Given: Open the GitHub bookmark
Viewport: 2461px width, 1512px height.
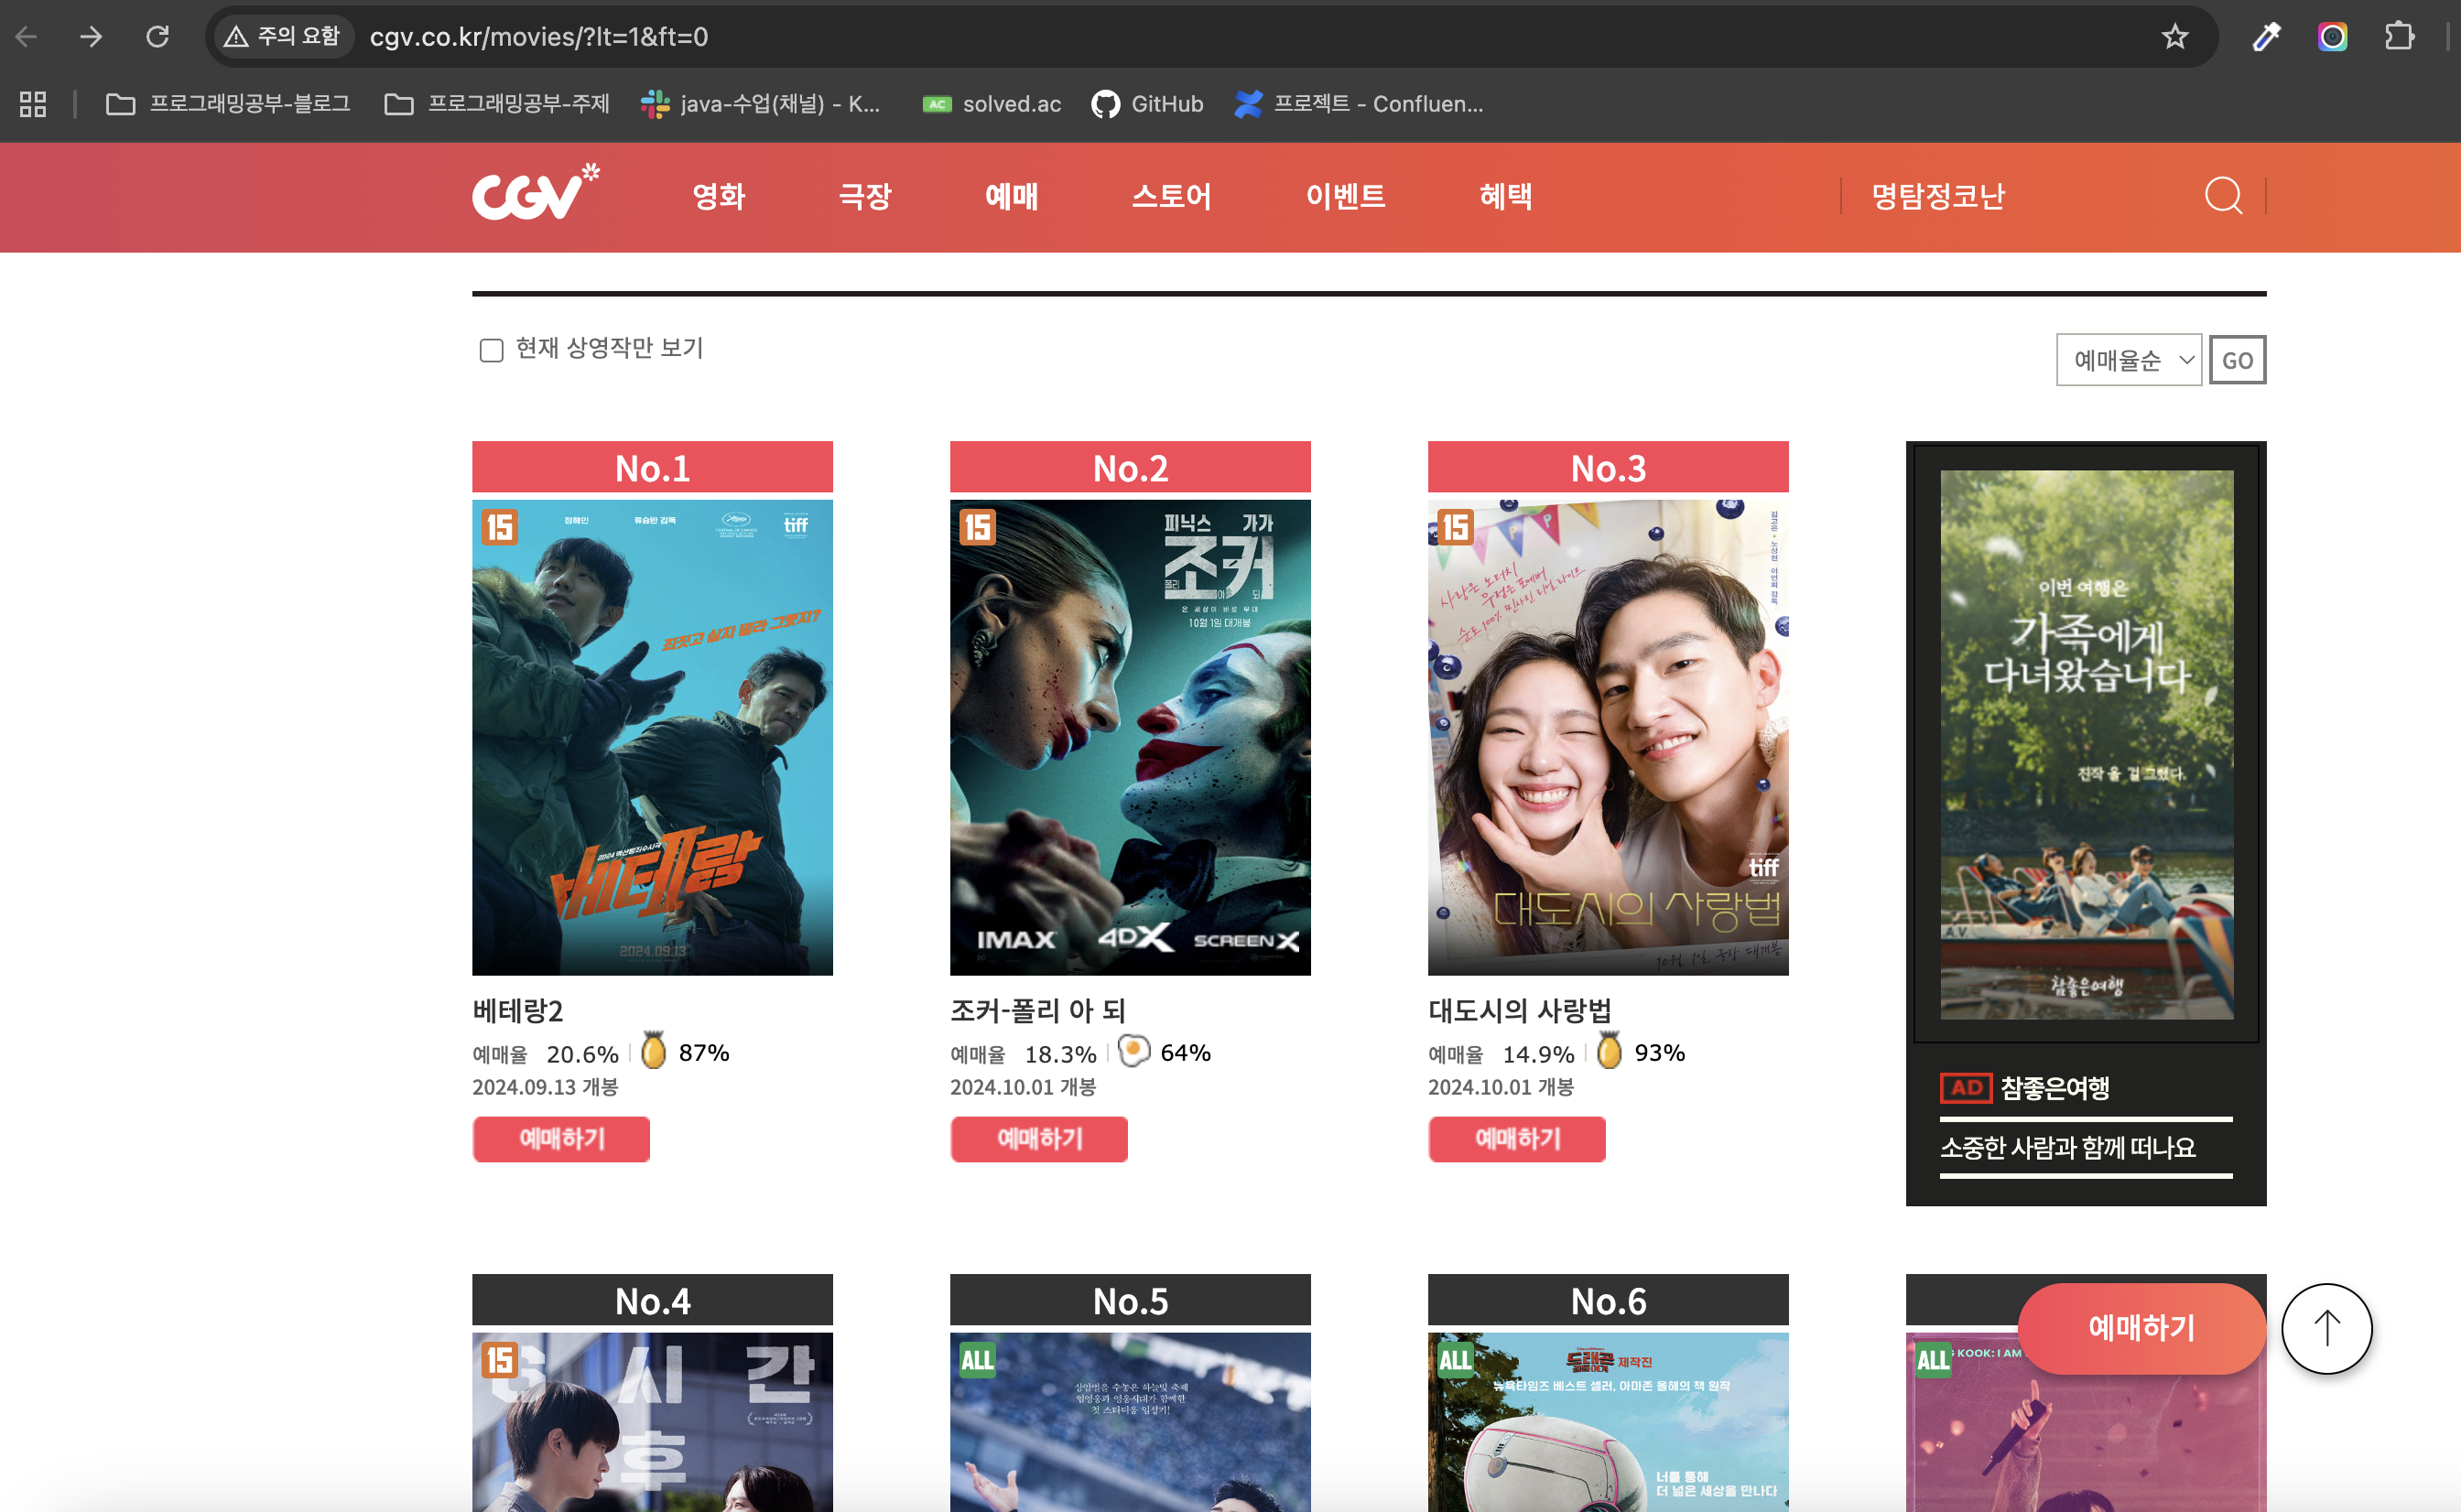Looking at the screenshot, I should click(1147, 104).
